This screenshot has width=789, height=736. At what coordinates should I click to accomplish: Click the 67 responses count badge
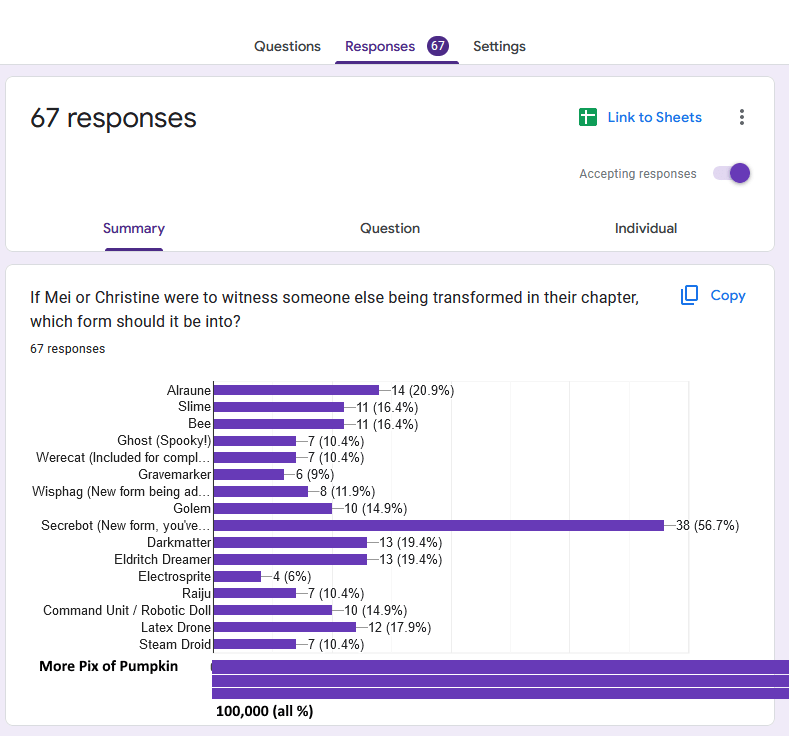tap(437, 46)
